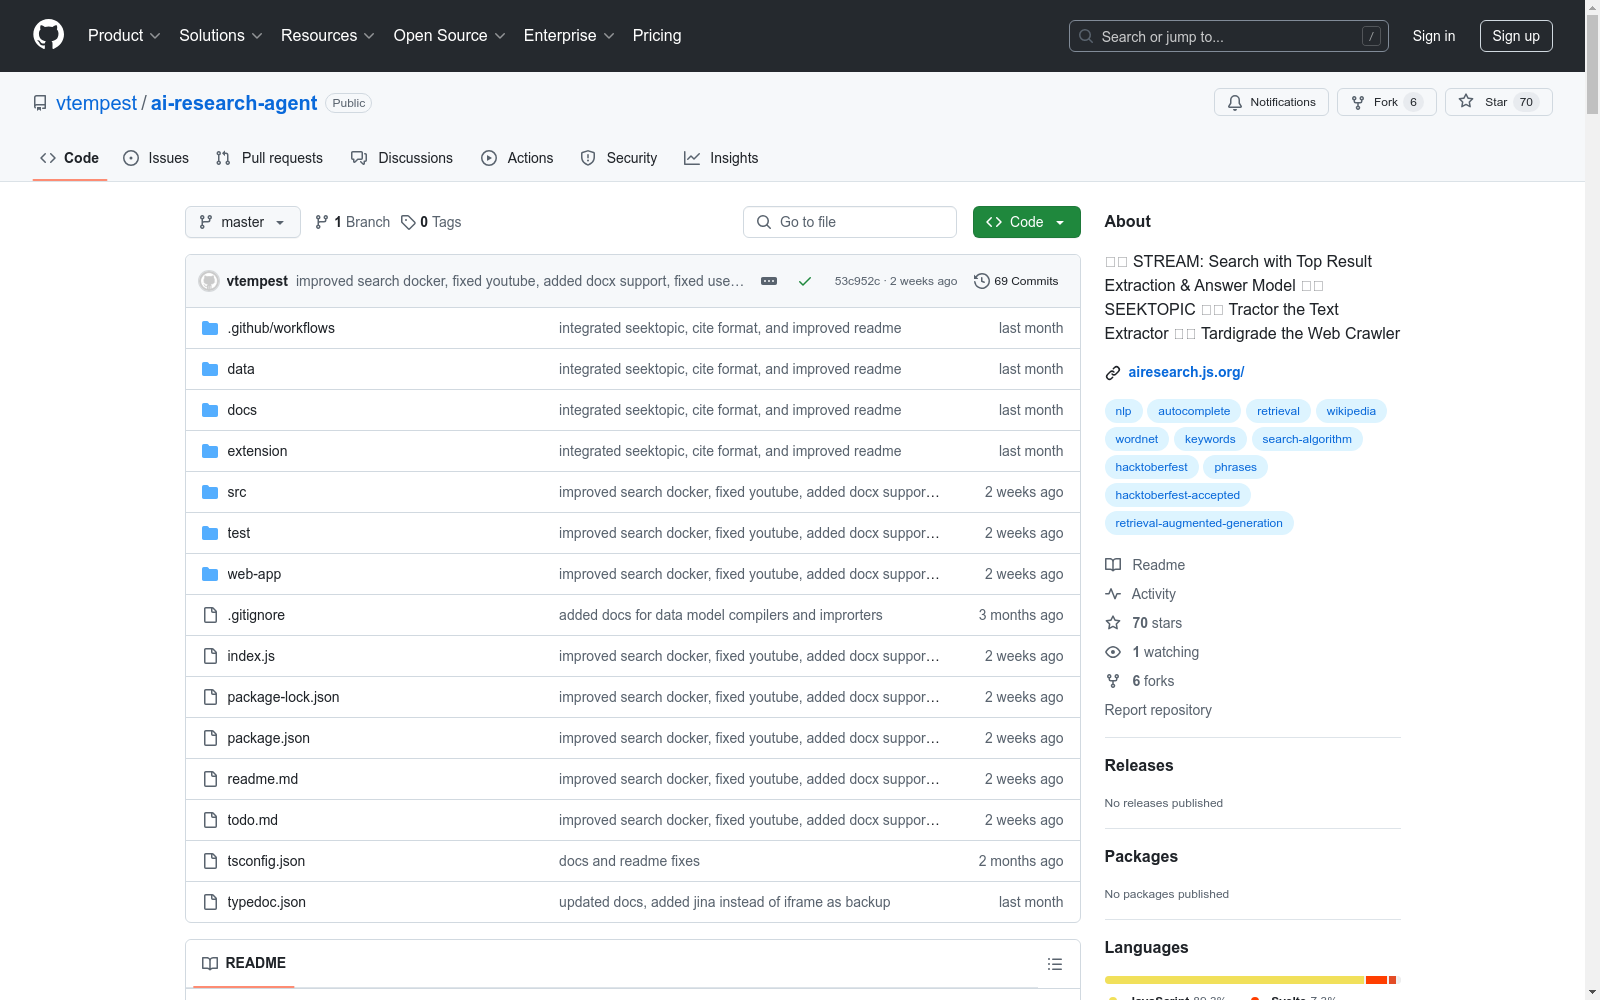Click the hacktoberfest-accepted topic tag
Screen dimensions: 1600x1000
[1177, 495]
